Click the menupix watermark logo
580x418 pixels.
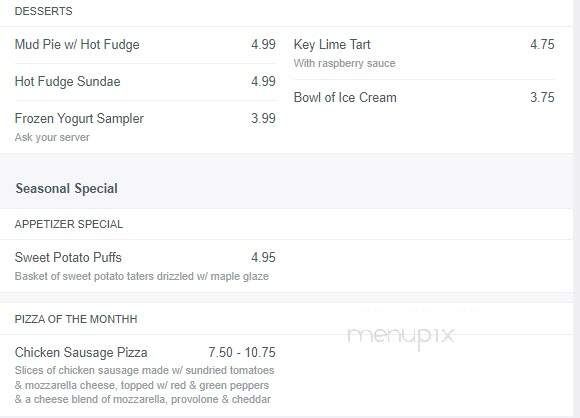click(401, 336)
